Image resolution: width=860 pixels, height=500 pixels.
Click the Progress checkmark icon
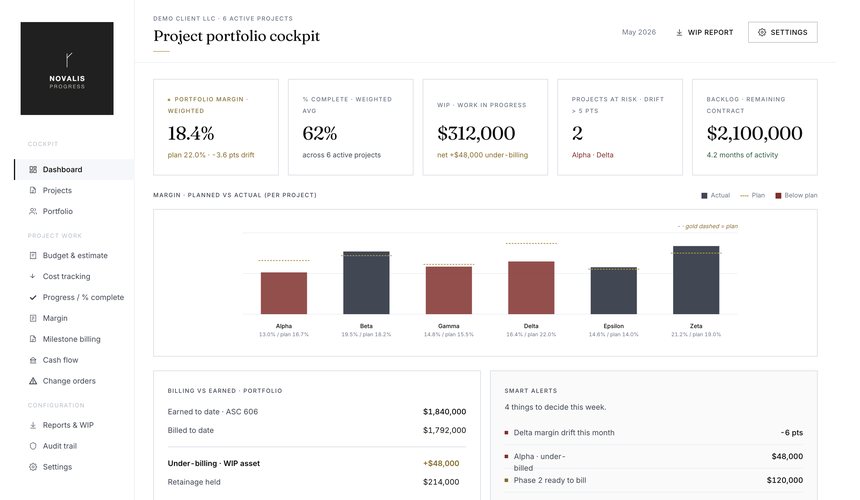point(33,297)
